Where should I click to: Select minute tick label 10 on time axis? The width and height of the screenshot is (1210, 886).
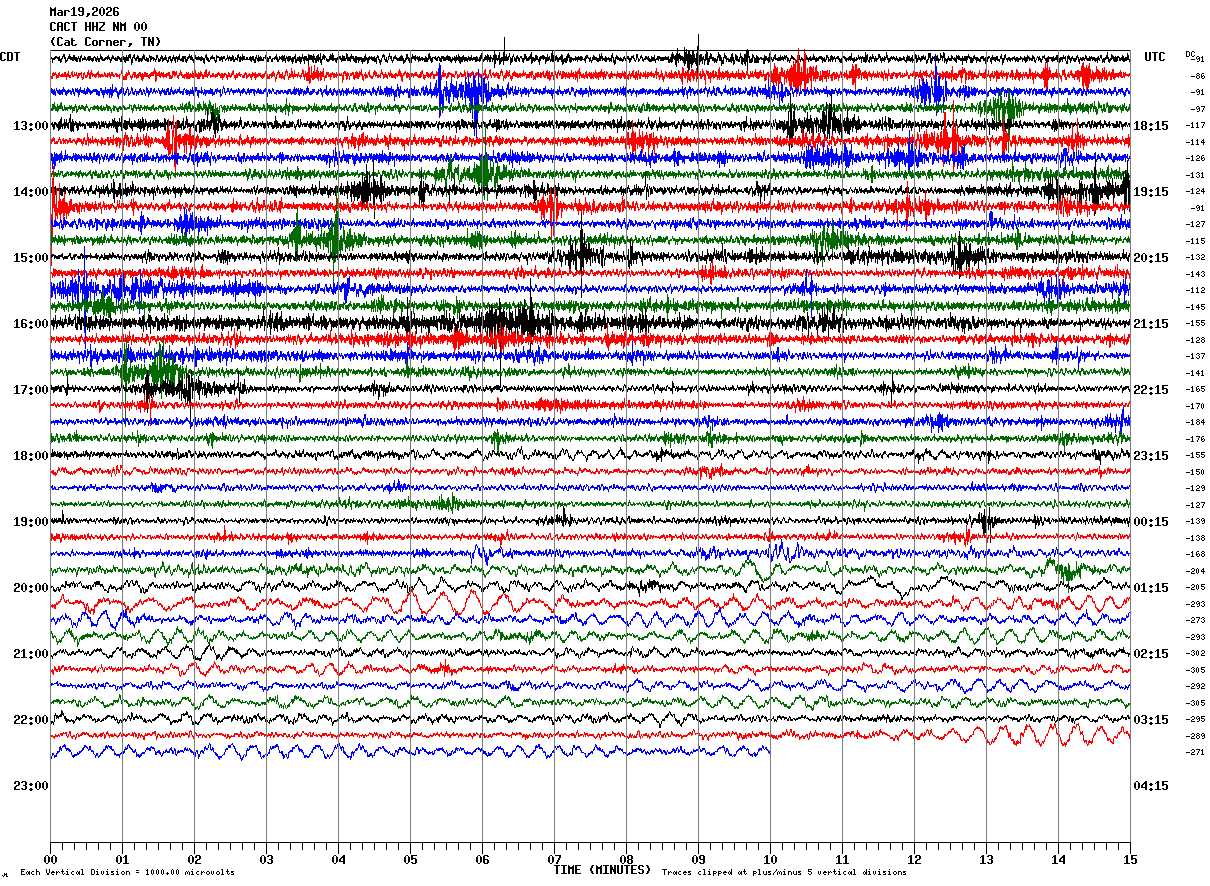[x=770, y=860]
